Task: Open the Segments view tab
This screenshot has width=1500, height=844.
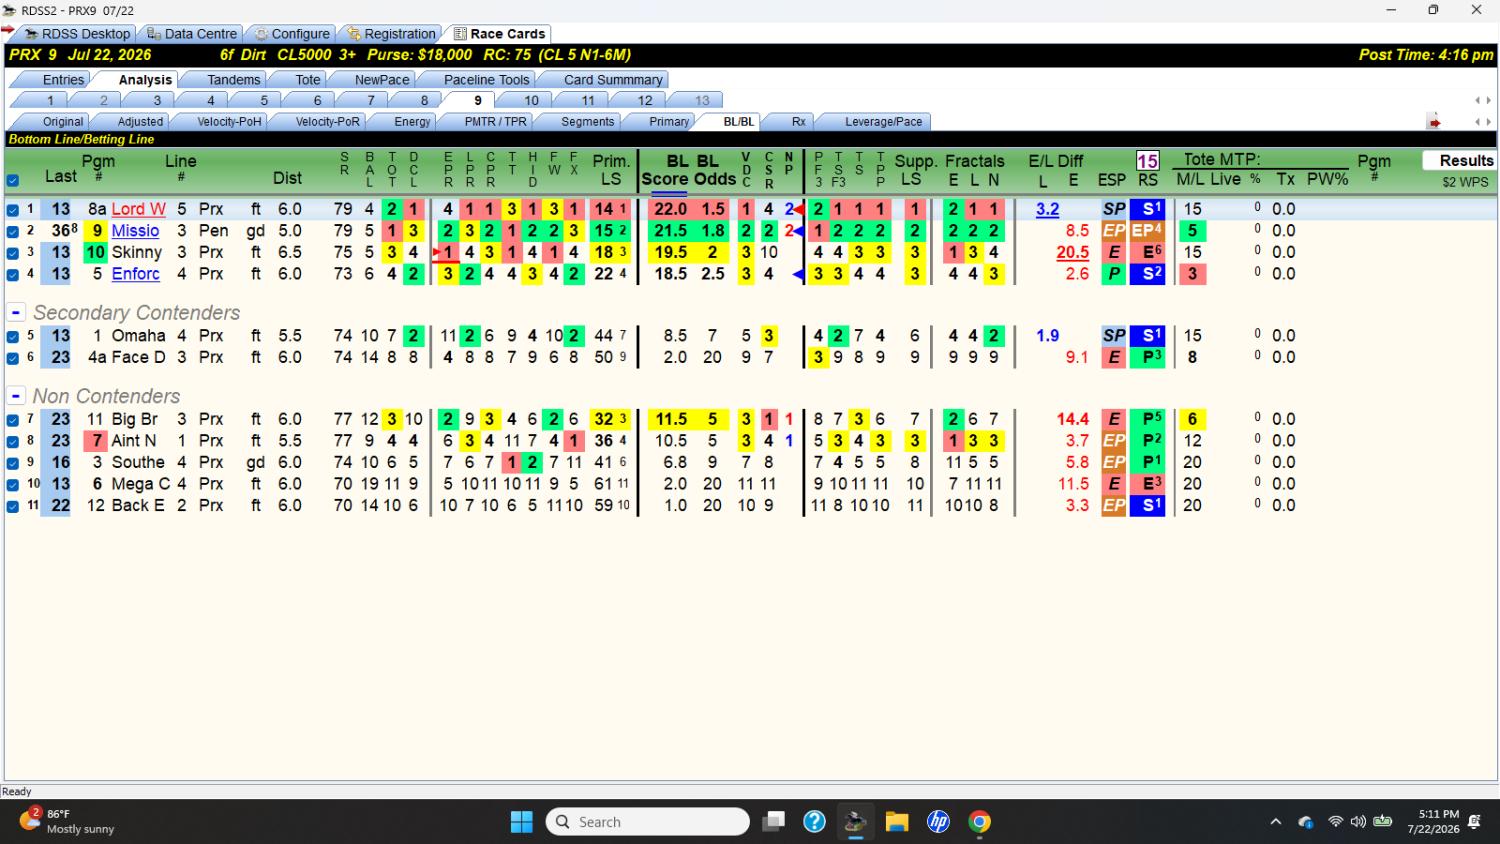Action: click(x=587, y=121)
